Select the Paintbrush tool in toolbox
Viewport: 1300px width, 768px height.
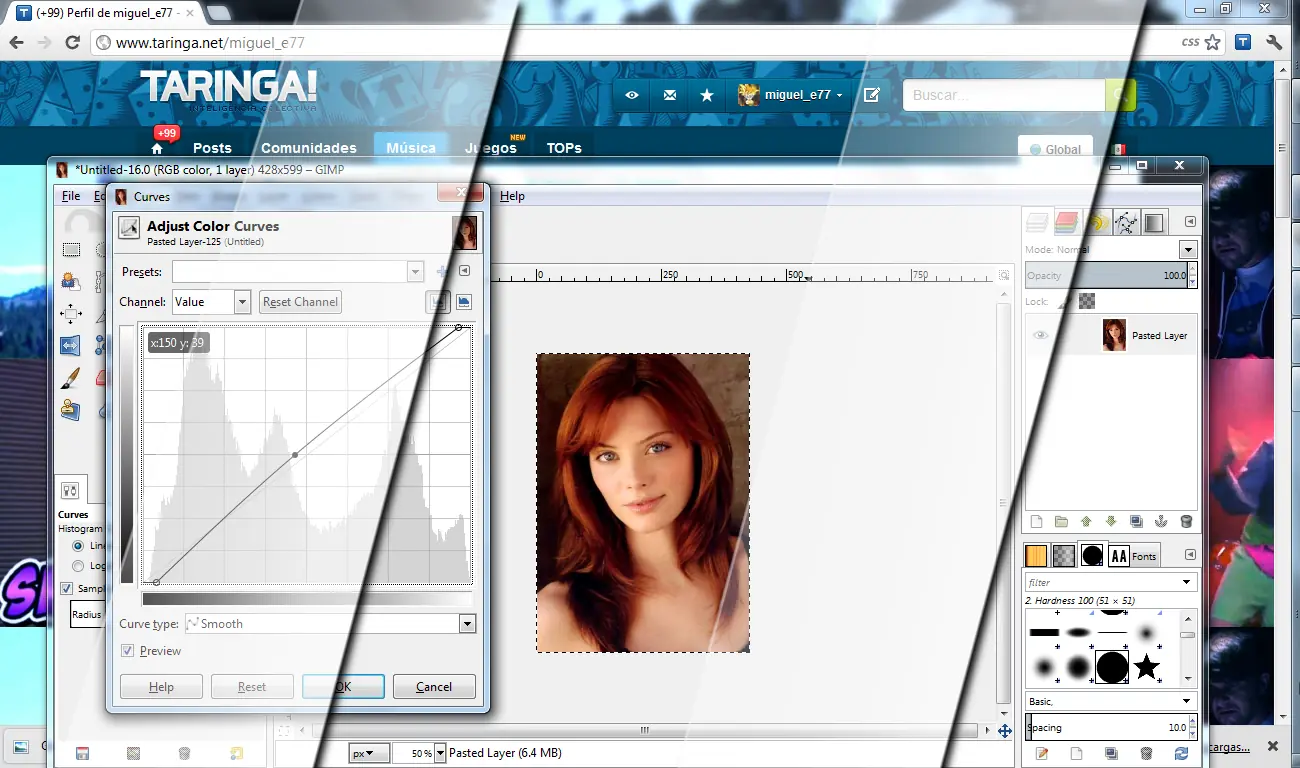coord(70,377)
